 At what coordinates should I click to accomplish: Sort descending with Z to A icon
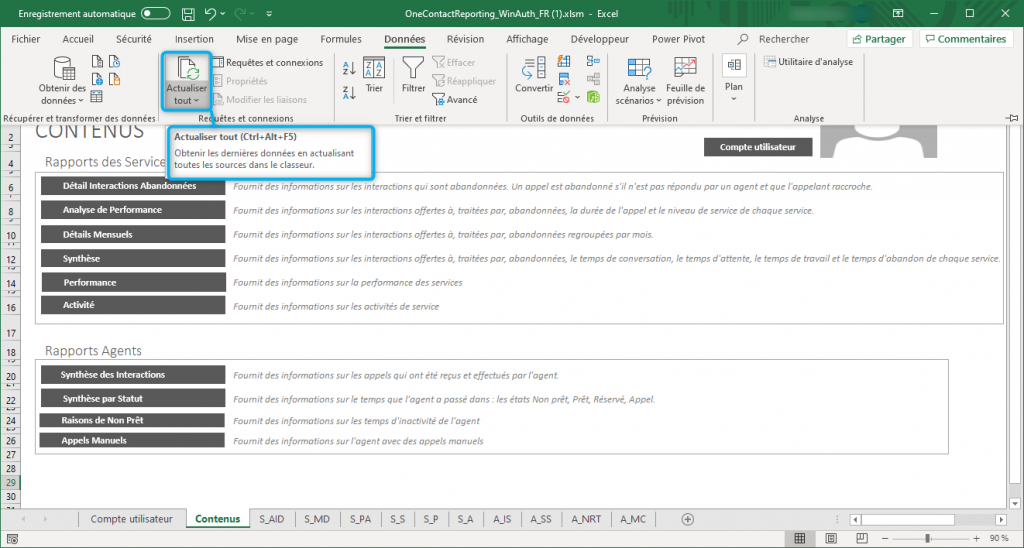coord(349,93)
